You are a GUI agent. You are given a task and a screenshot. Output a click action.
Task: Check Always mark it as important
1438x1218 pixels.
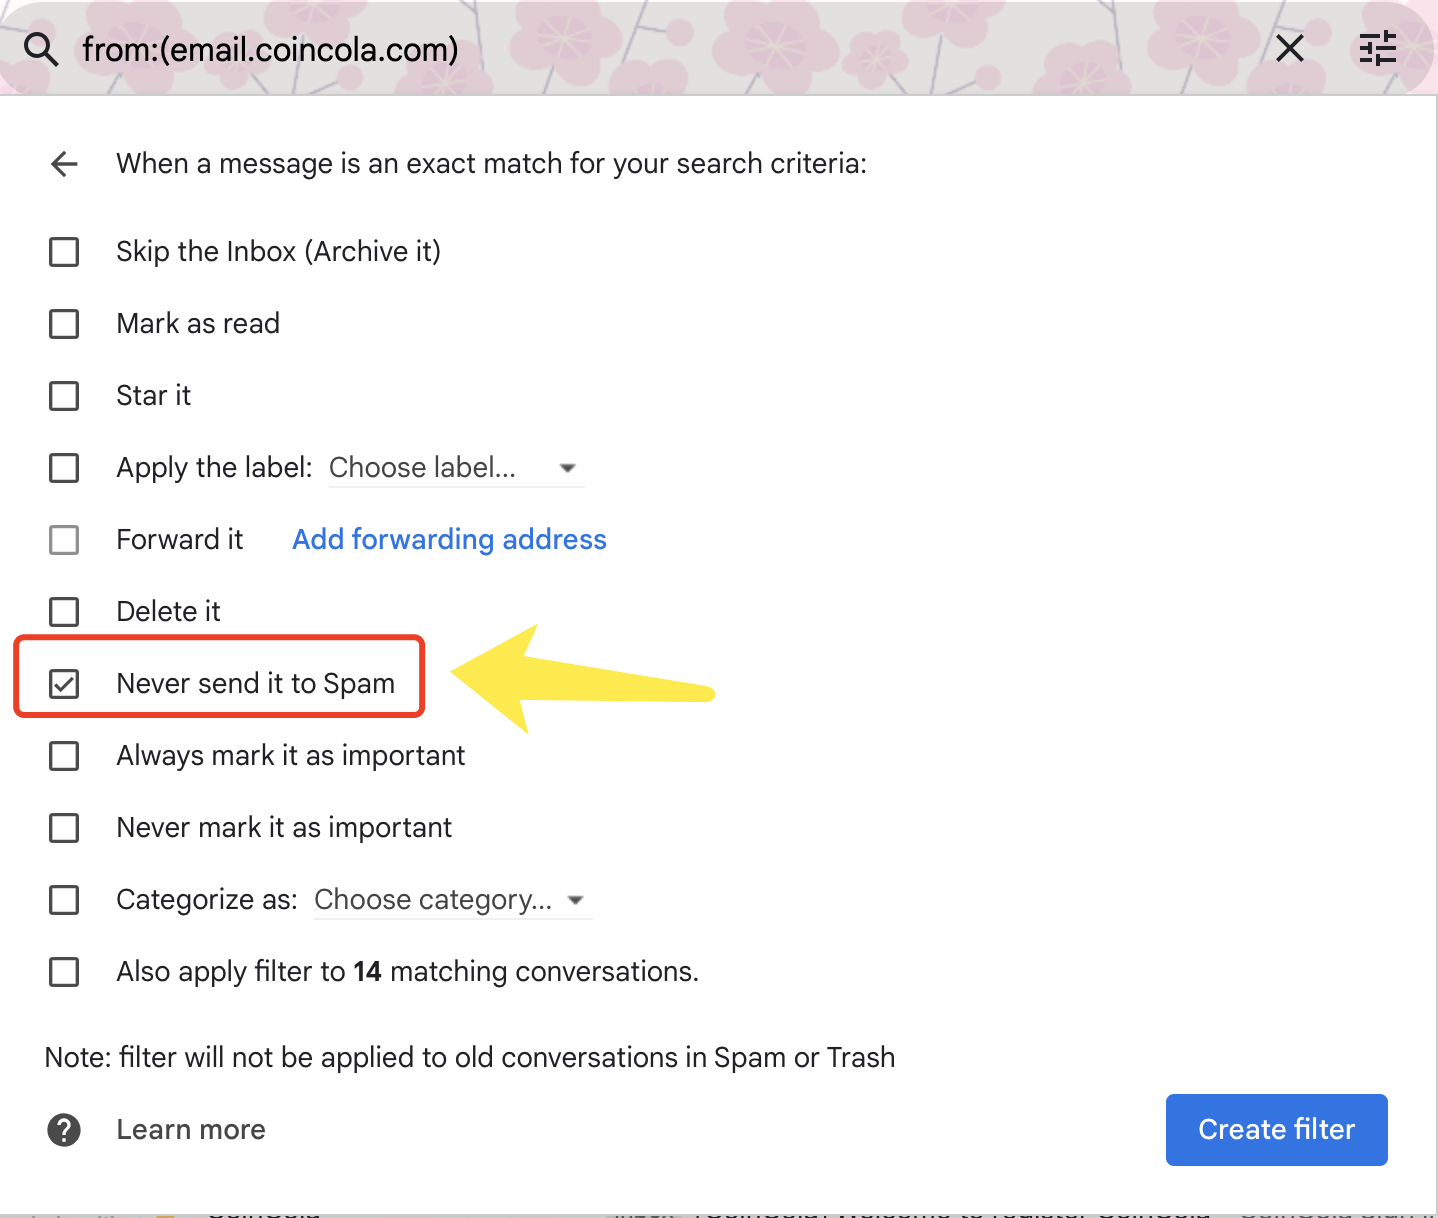click(64, 756)
